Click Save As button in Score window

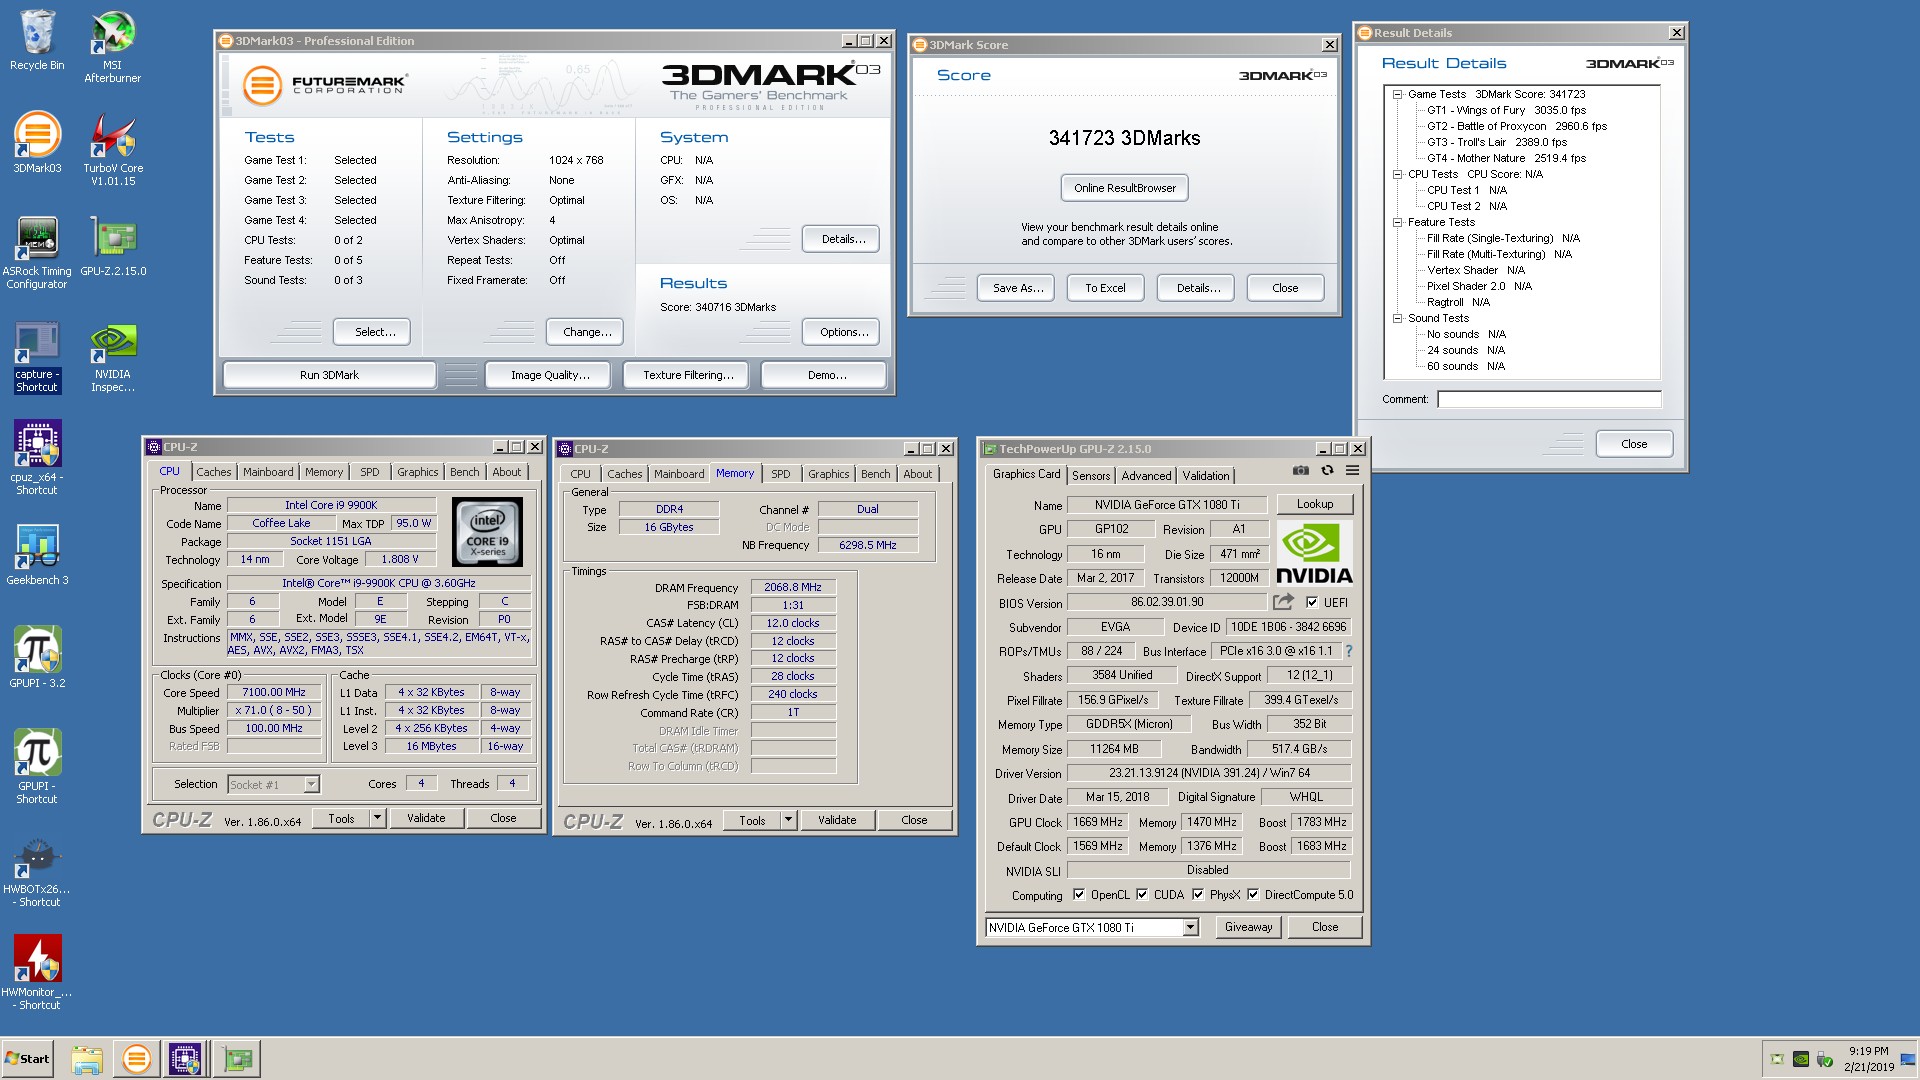pos(1017,288)
